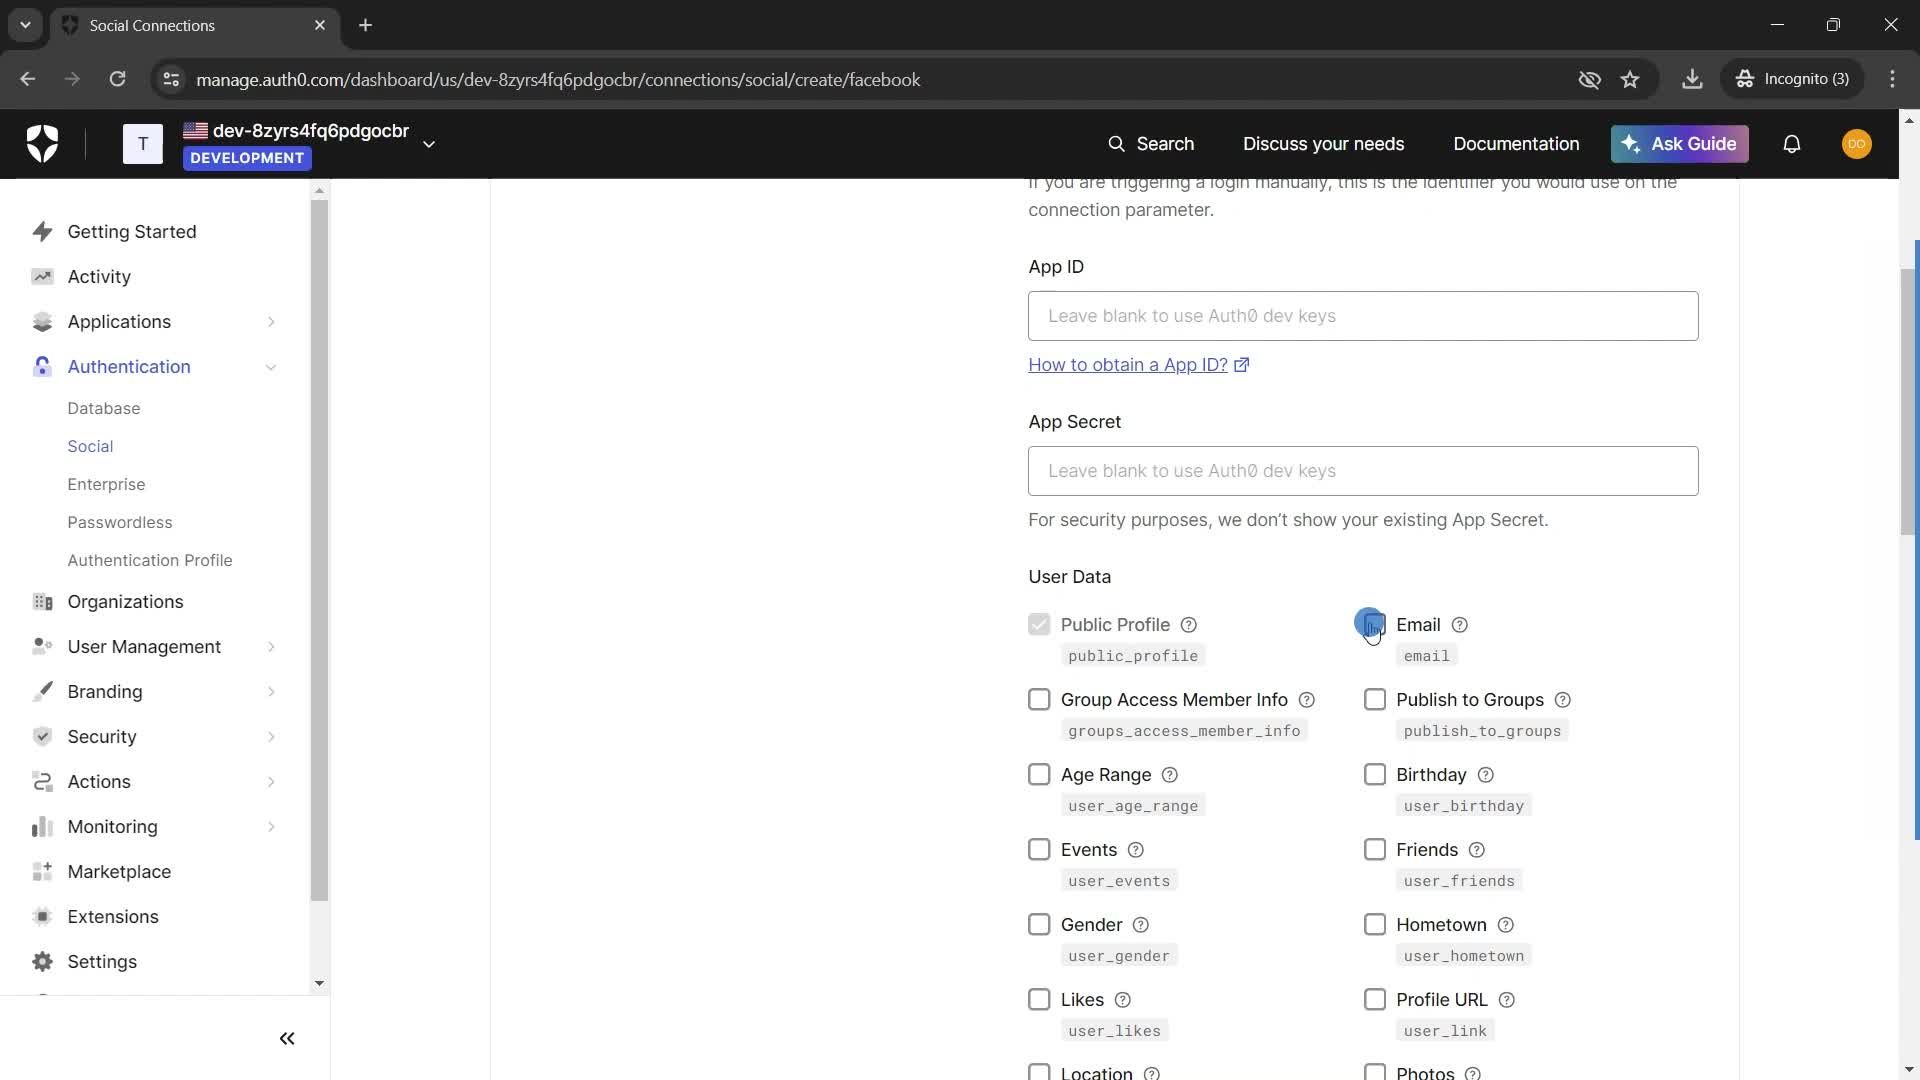Open the user avatar menu
This screenshot has height=1080, width=1920.
click(x=1857, y=144)
